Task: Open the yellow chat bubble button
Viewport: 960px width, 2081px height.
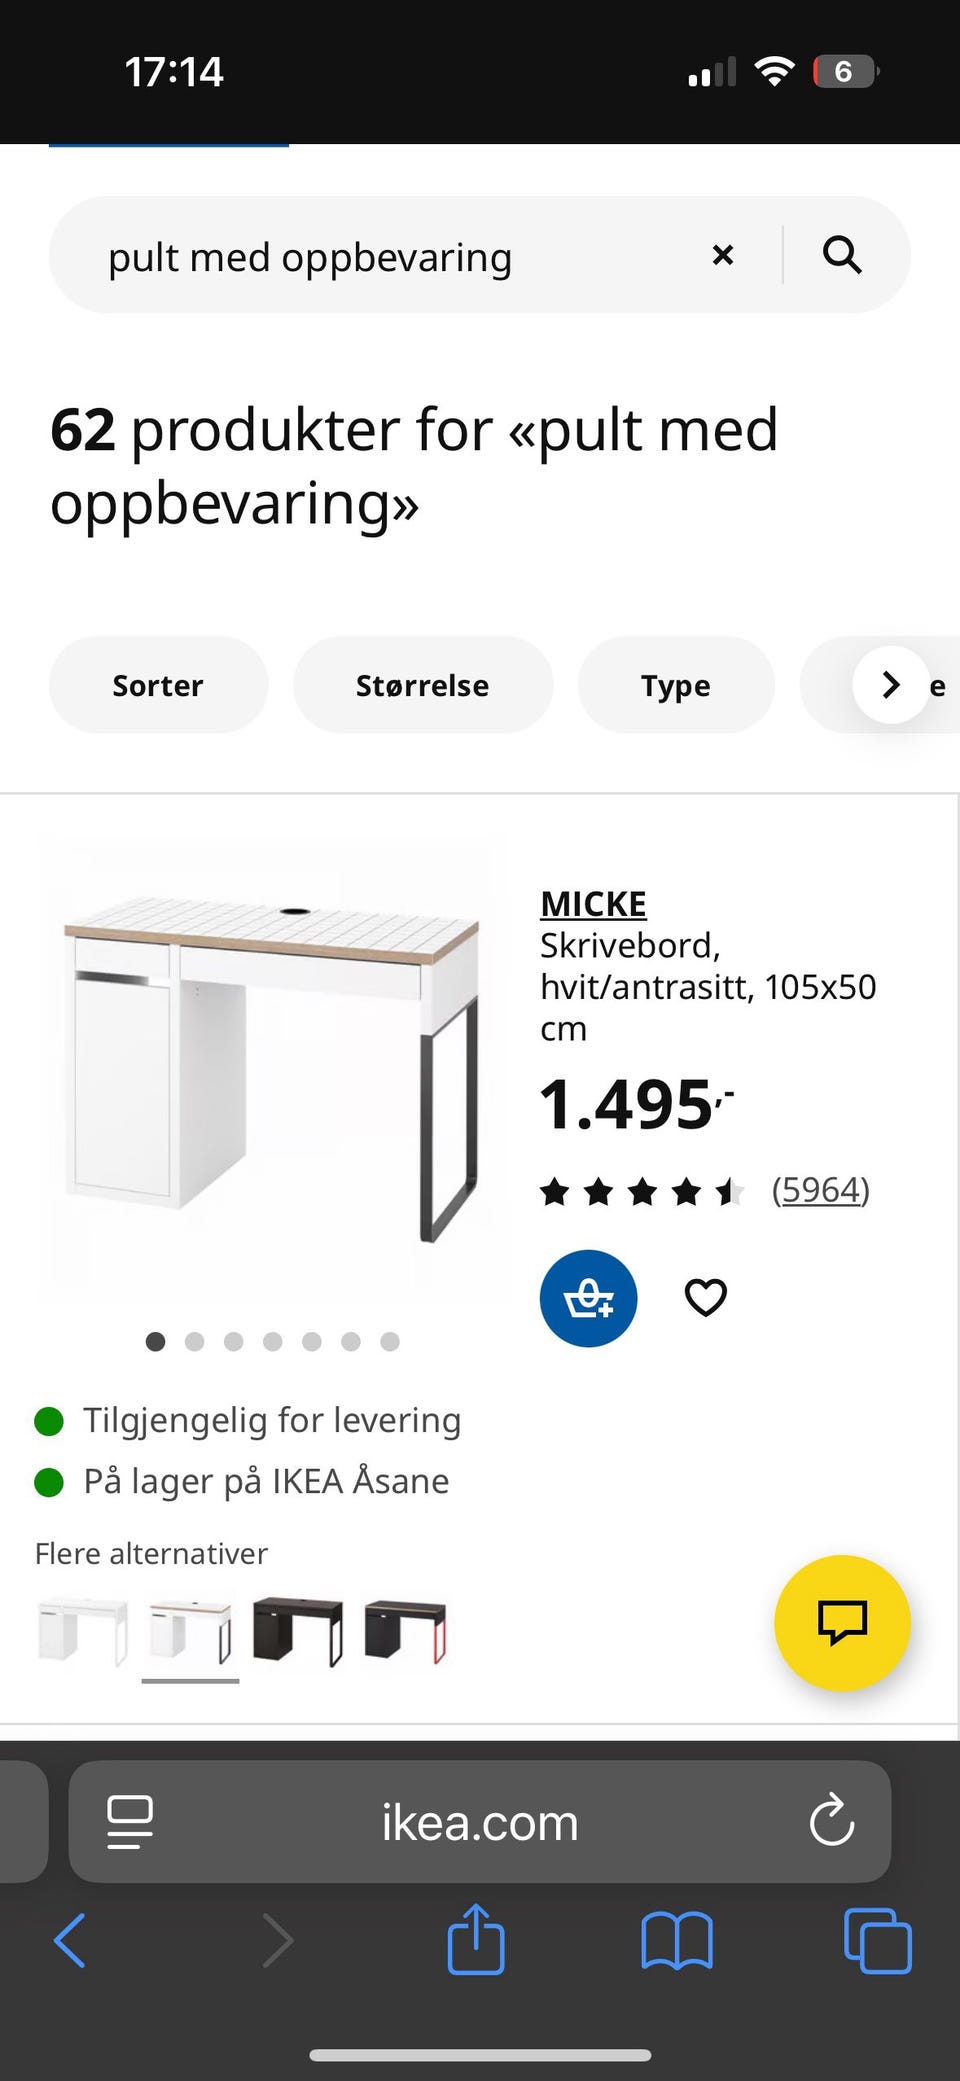Action: 842,1623
